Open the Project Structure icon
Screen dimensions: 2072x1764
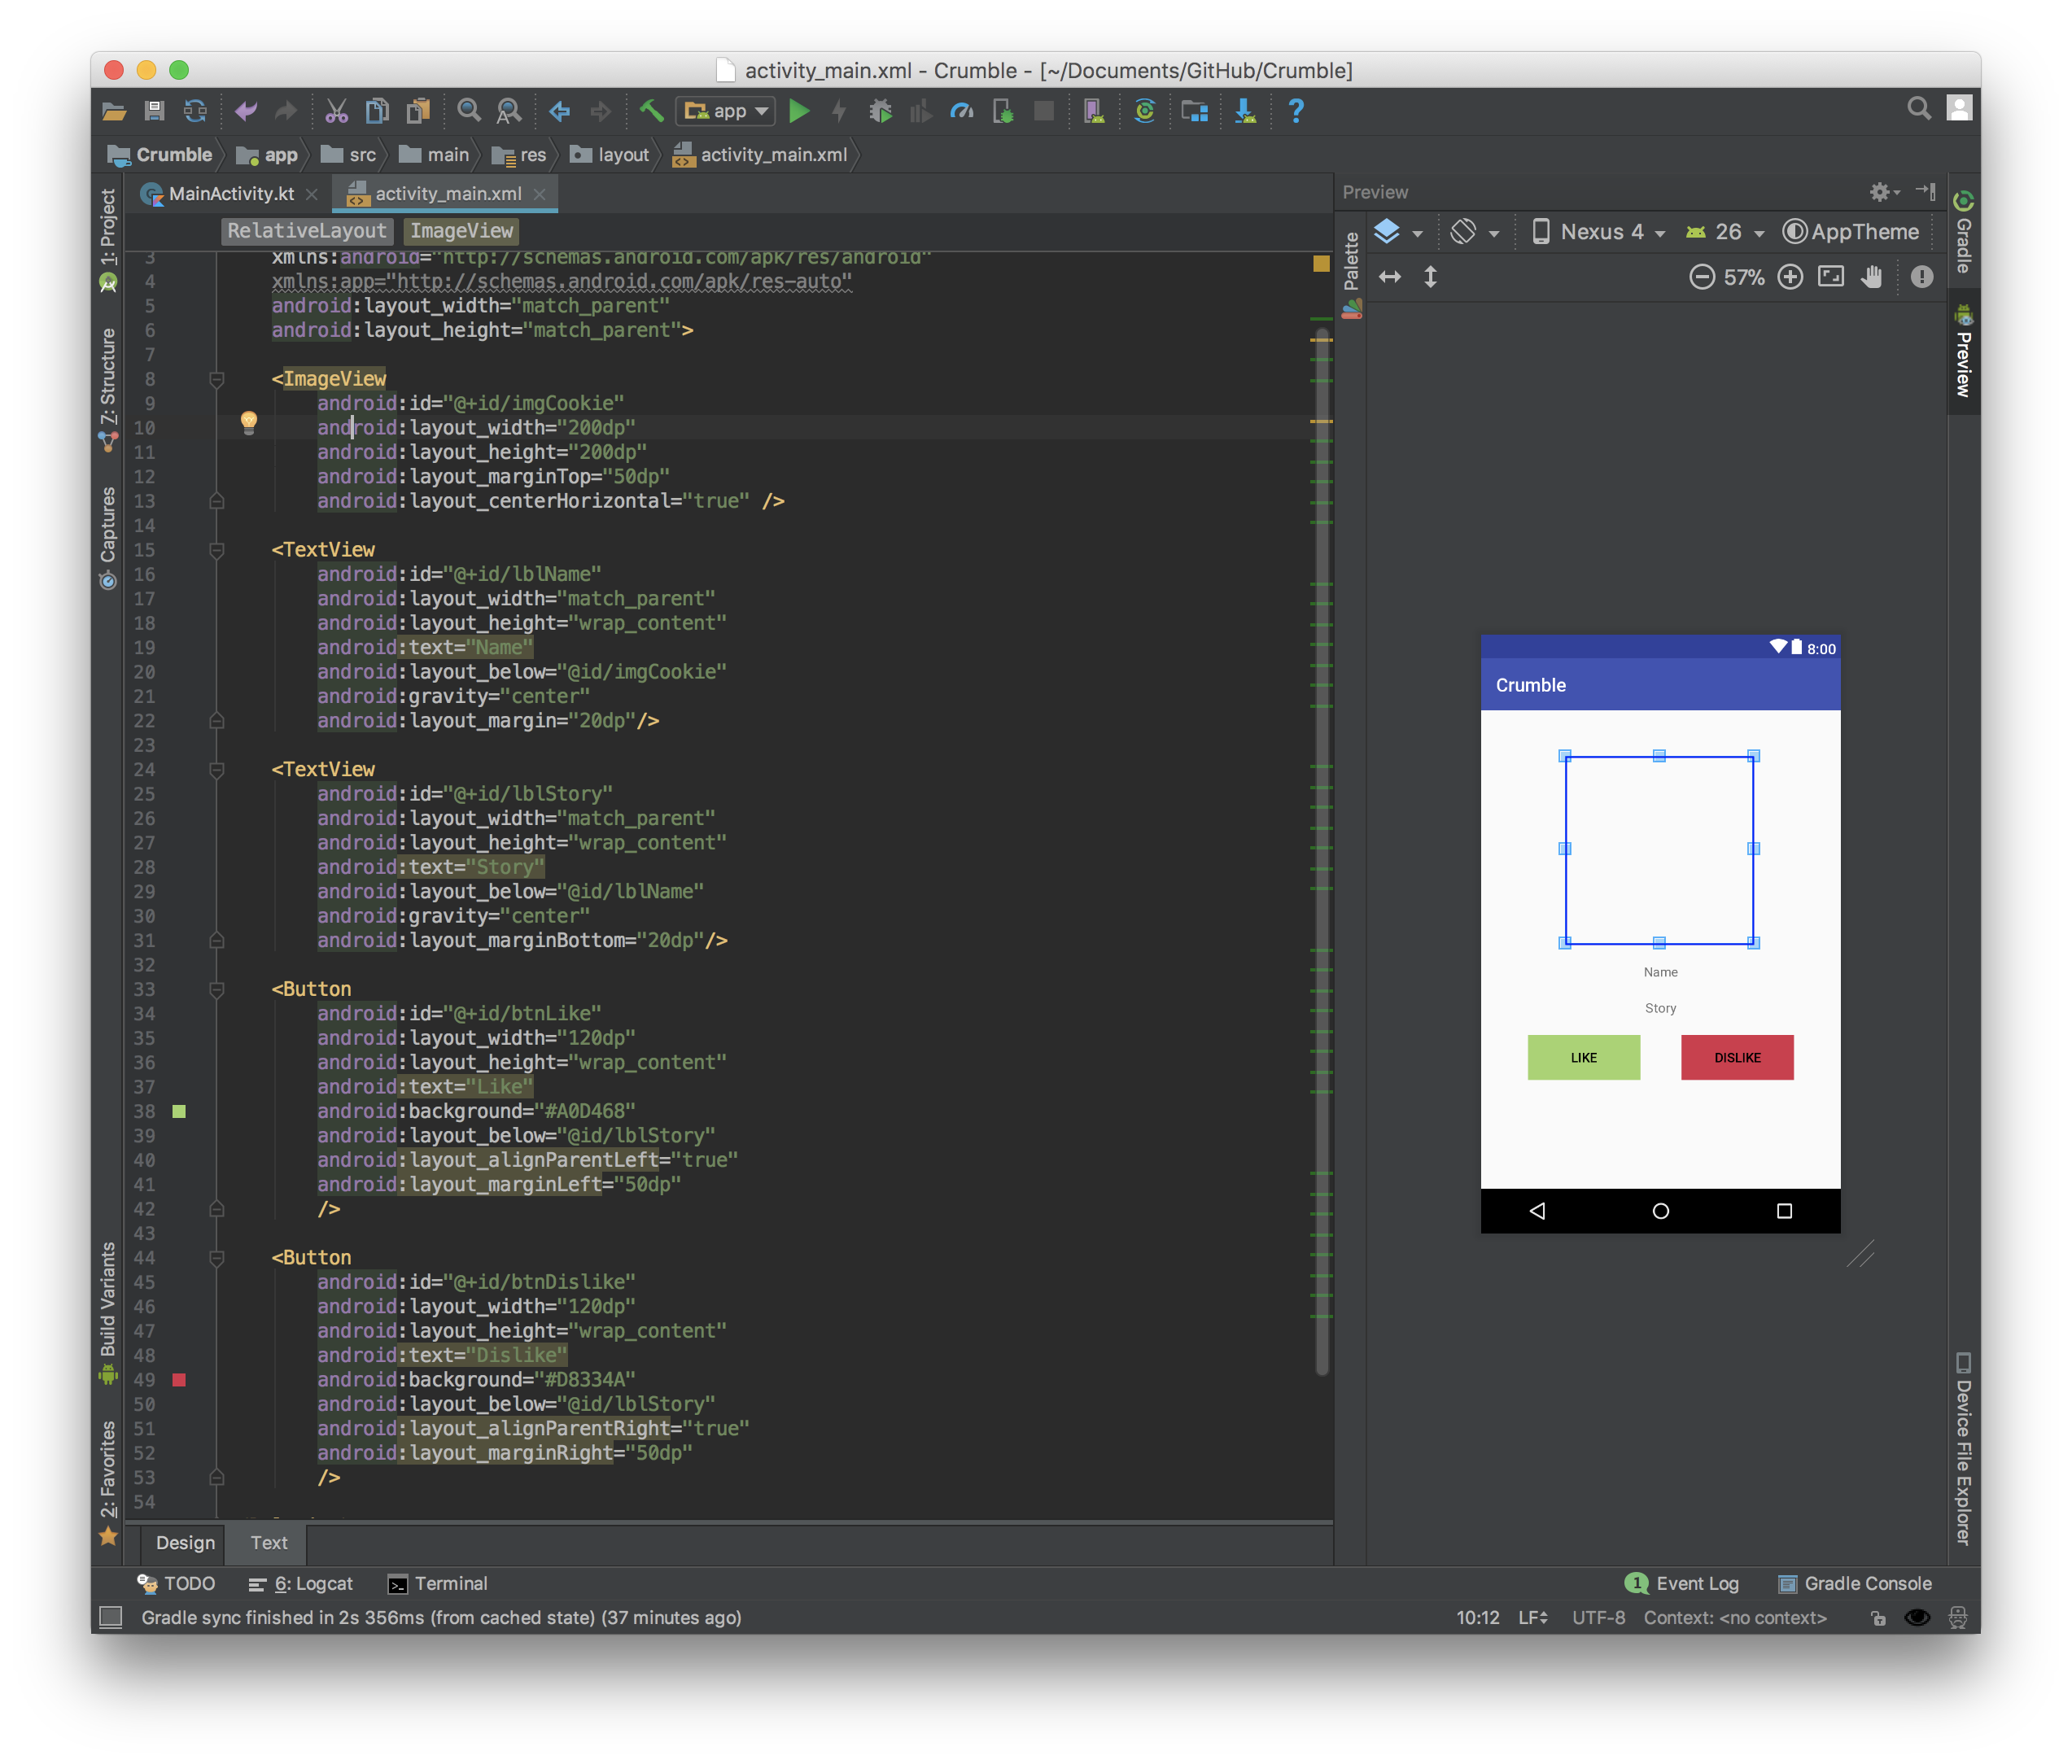click(x=1195, y=111)
